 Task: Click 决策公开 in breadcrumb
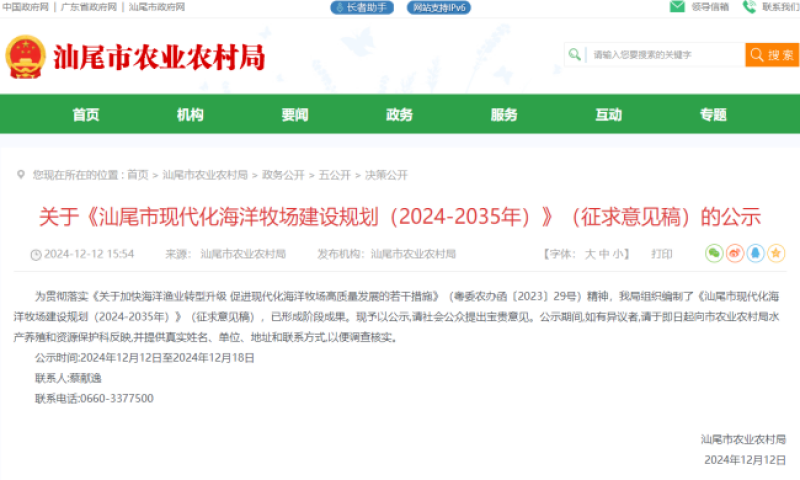pyautogui.click(x=386, y=175)
